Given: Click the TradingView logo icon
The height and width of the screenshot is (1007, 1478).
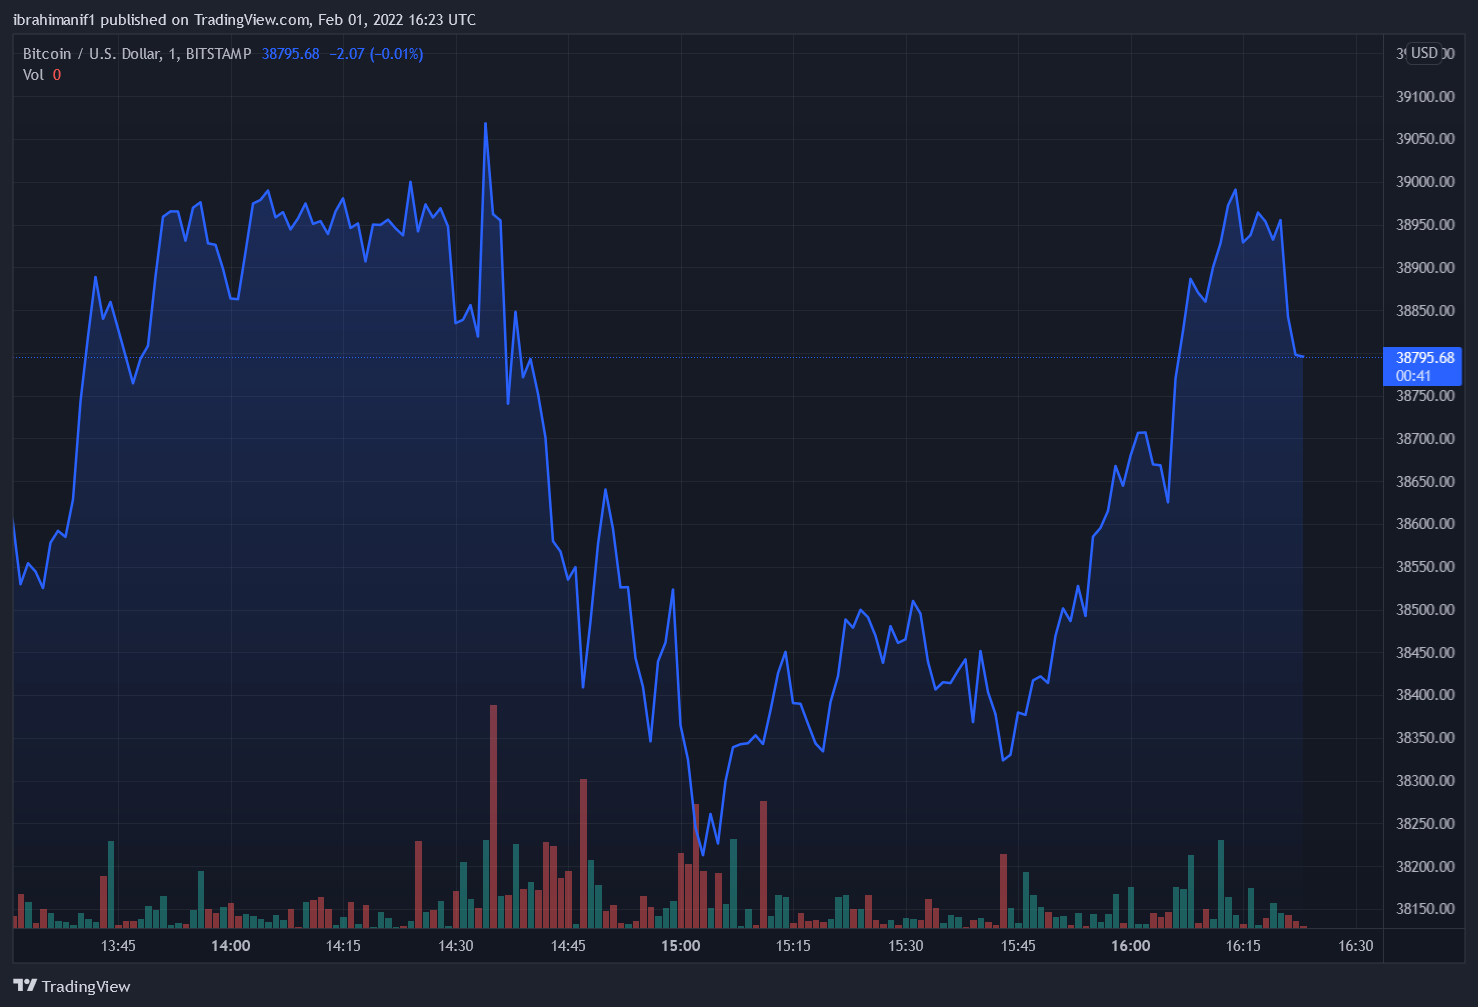Looking at the screenshot, I should click(x=25, y=986).
